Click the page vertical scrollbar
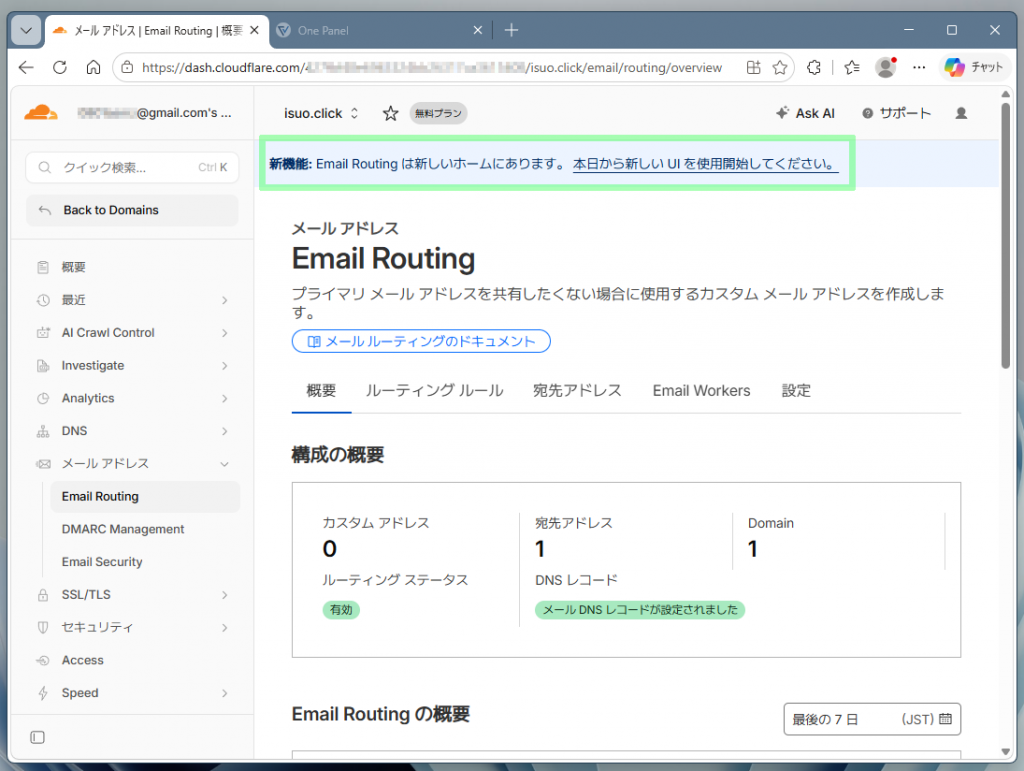The image size is (1024, 771). (1006, 235)
